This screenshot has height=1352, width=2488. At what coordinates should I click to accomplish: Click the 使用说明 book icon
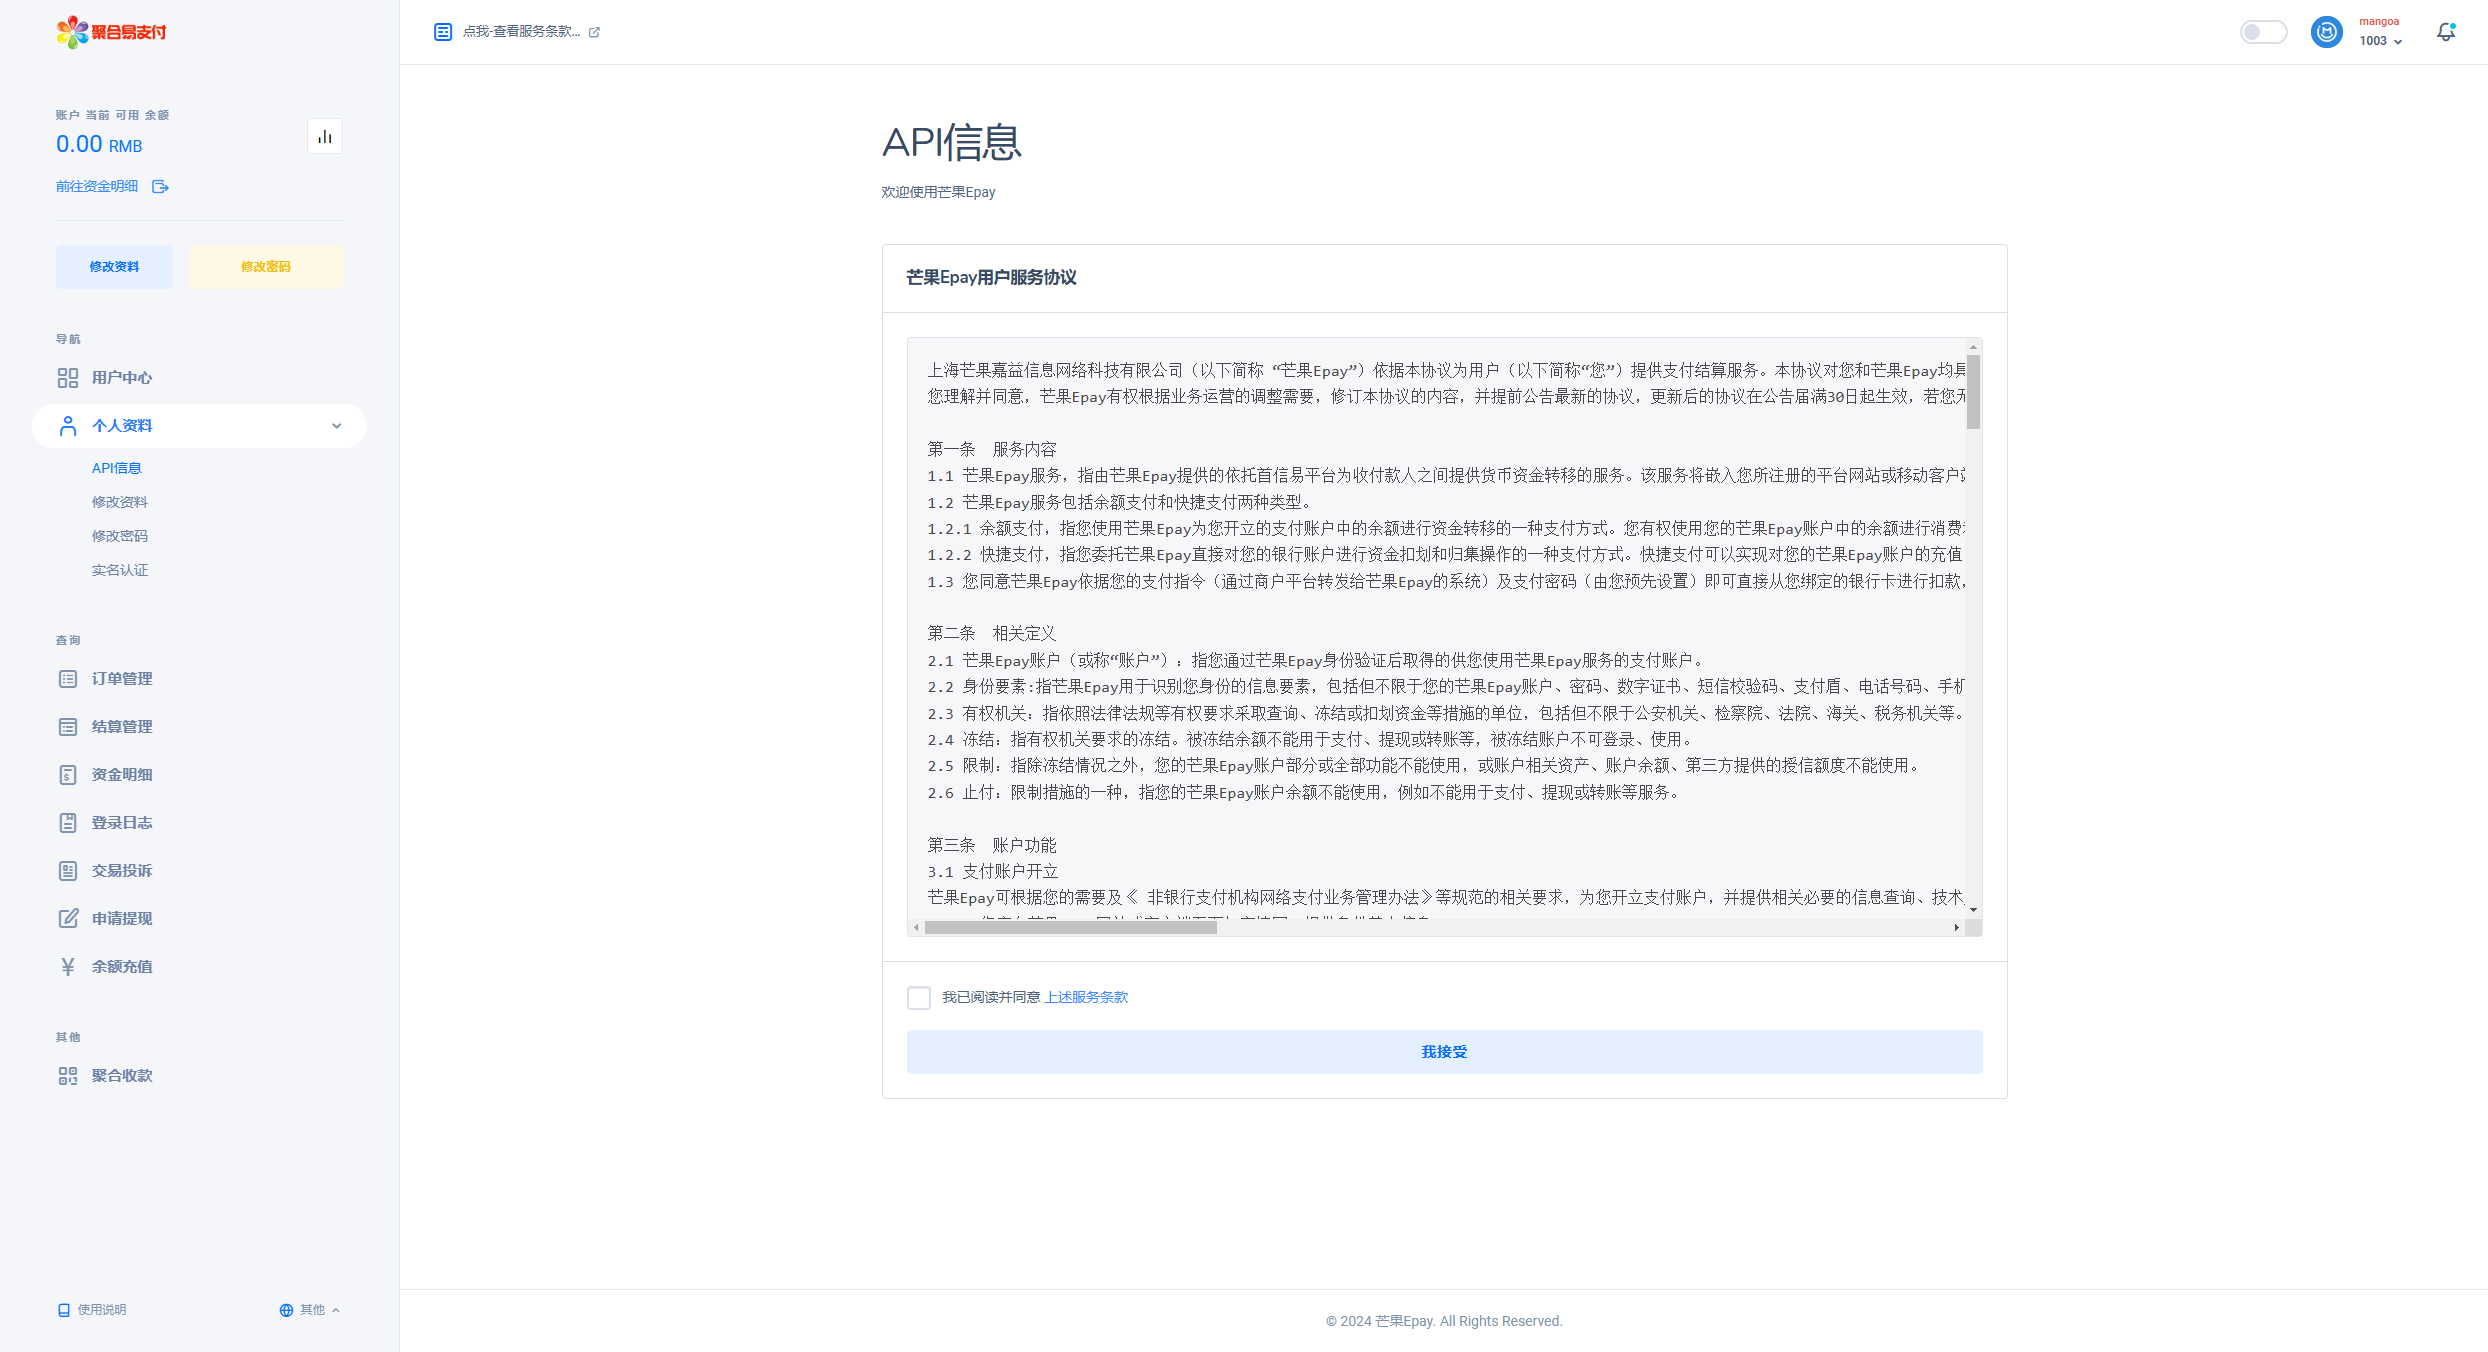[x=64, y=1310]
